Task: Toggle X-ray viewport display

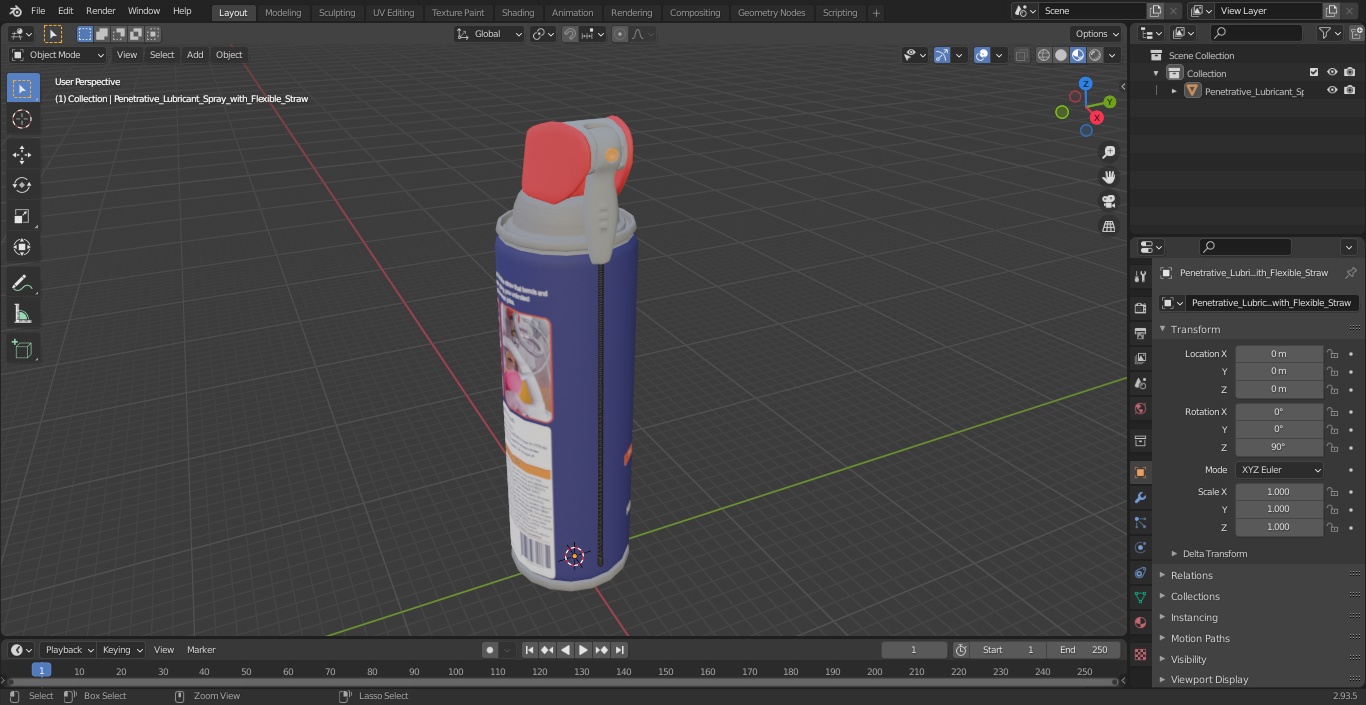Action: click(x=1021, y=55)
